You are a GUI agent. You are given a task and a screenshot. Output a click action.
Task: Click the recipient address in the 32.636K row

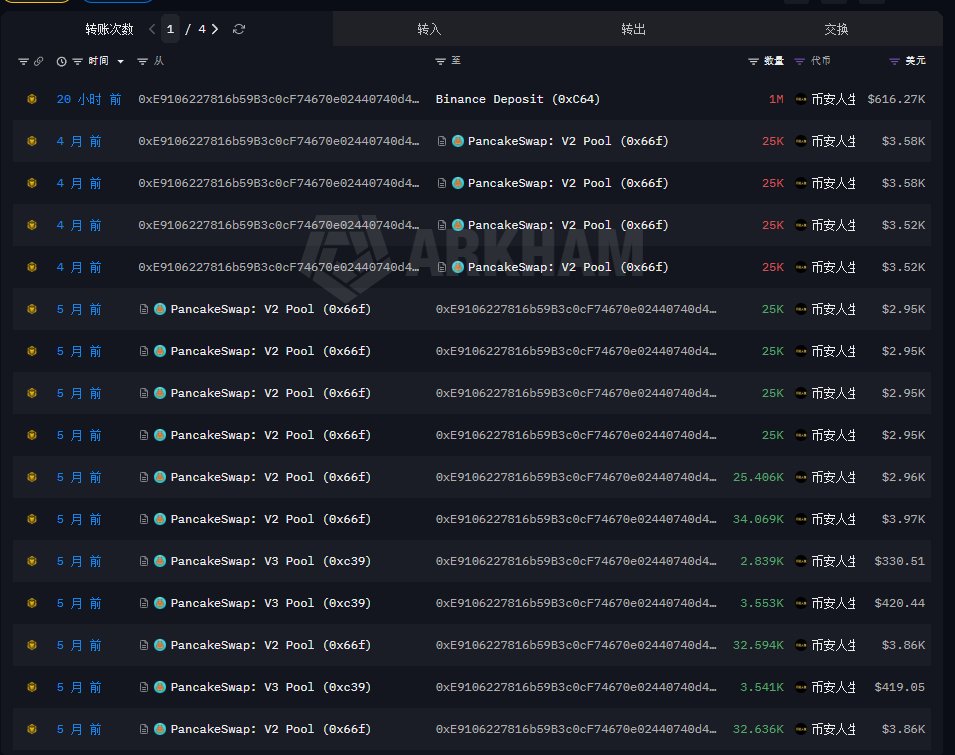[x=576, y=729]
